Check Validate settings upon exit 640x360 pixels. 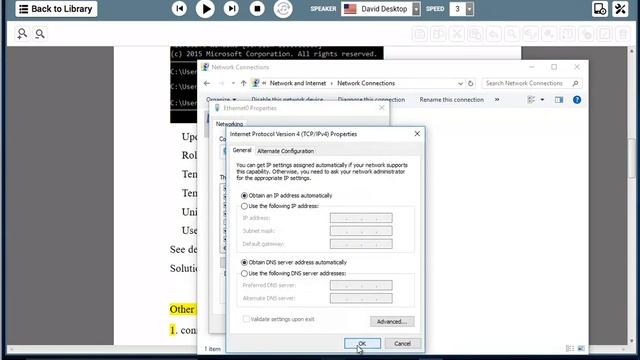tap(279, 319)
